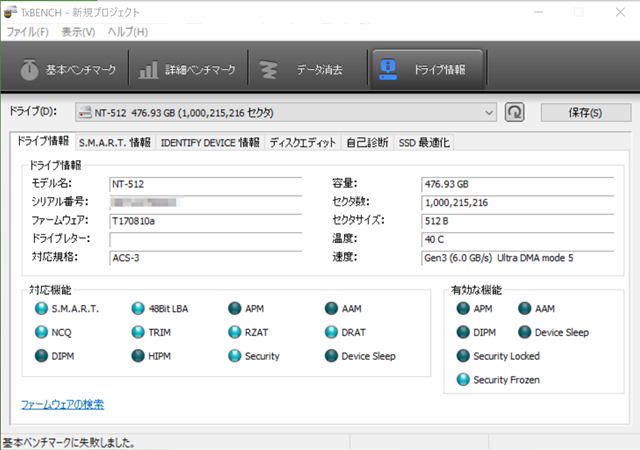The image size is (640, 450).
Task: Select the ドライブ情報 sub-tab
Action: [43, 141]
